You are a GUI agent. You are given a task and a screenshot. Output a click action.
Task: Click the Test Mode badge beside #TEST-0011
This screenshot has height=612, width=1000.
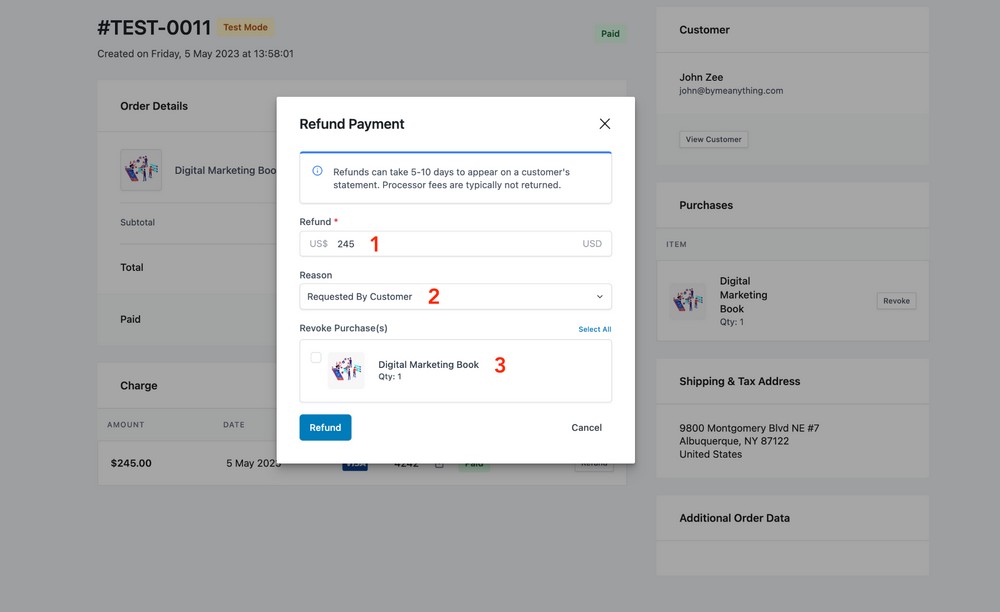[x=245, y=27]
